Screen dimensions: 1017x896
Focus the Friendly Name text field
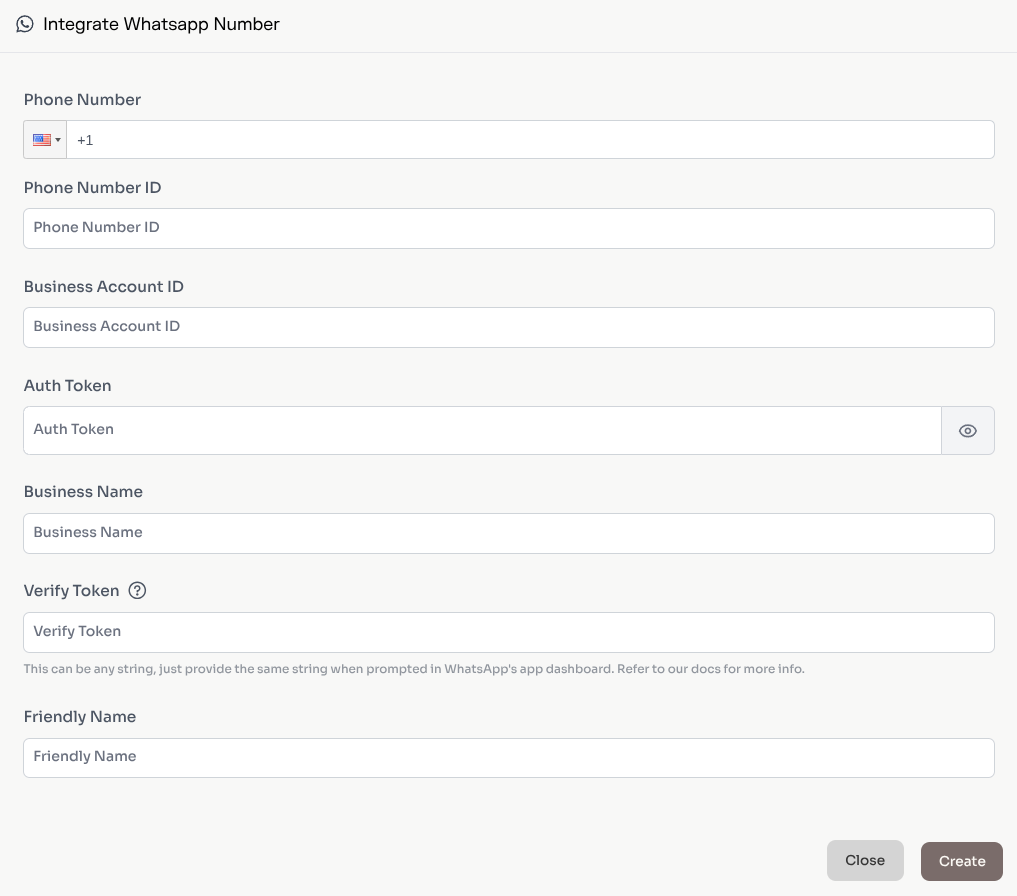400,757
